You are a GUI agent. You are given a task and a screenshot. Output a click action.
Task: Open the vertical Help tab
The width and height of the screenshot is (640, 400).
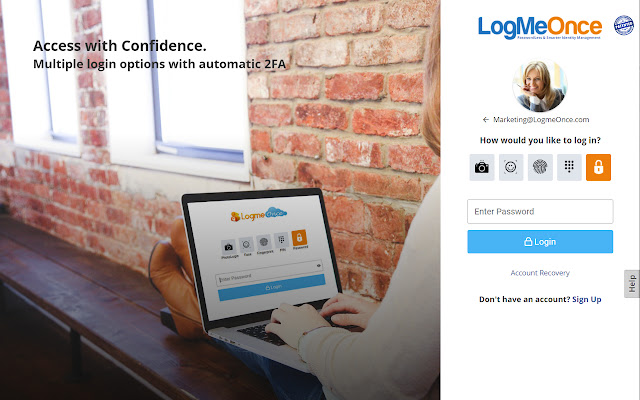point(632,284)
